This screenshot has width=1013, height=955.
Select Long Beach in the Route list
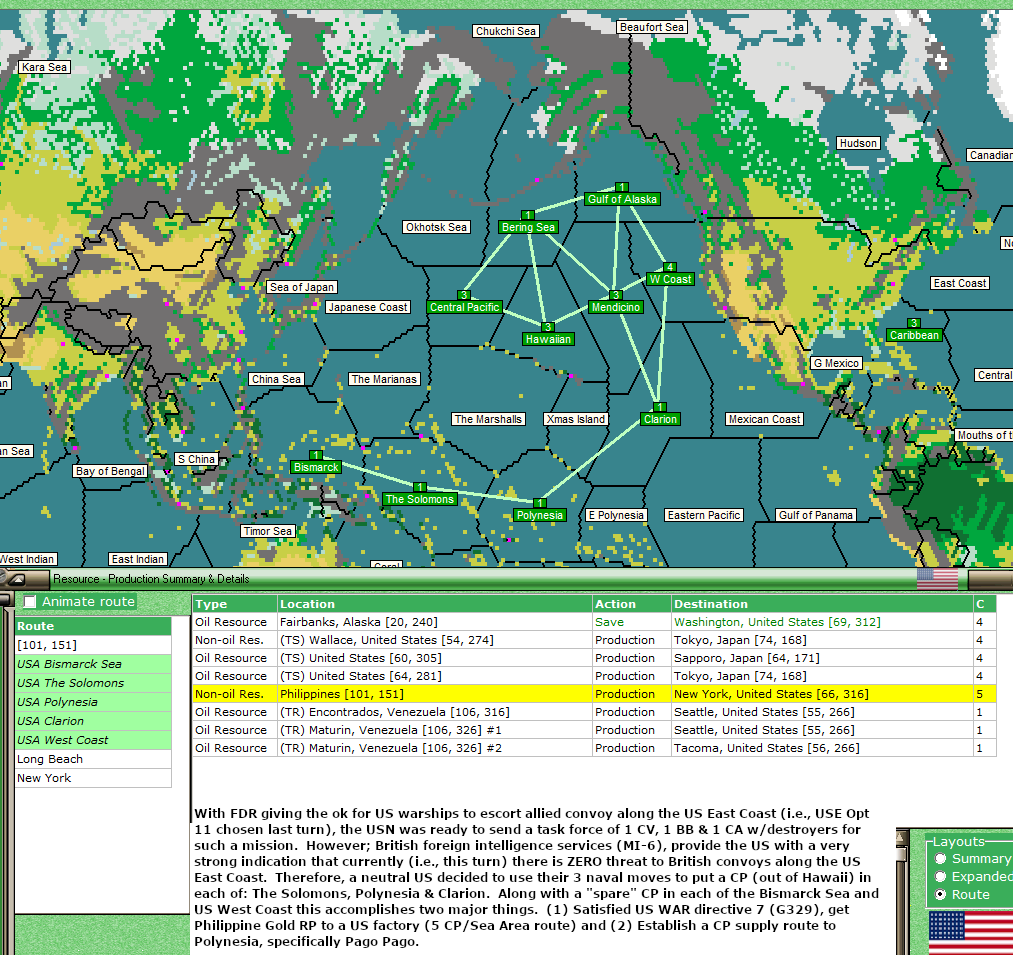pyautogui.click(x=93, y=759)
